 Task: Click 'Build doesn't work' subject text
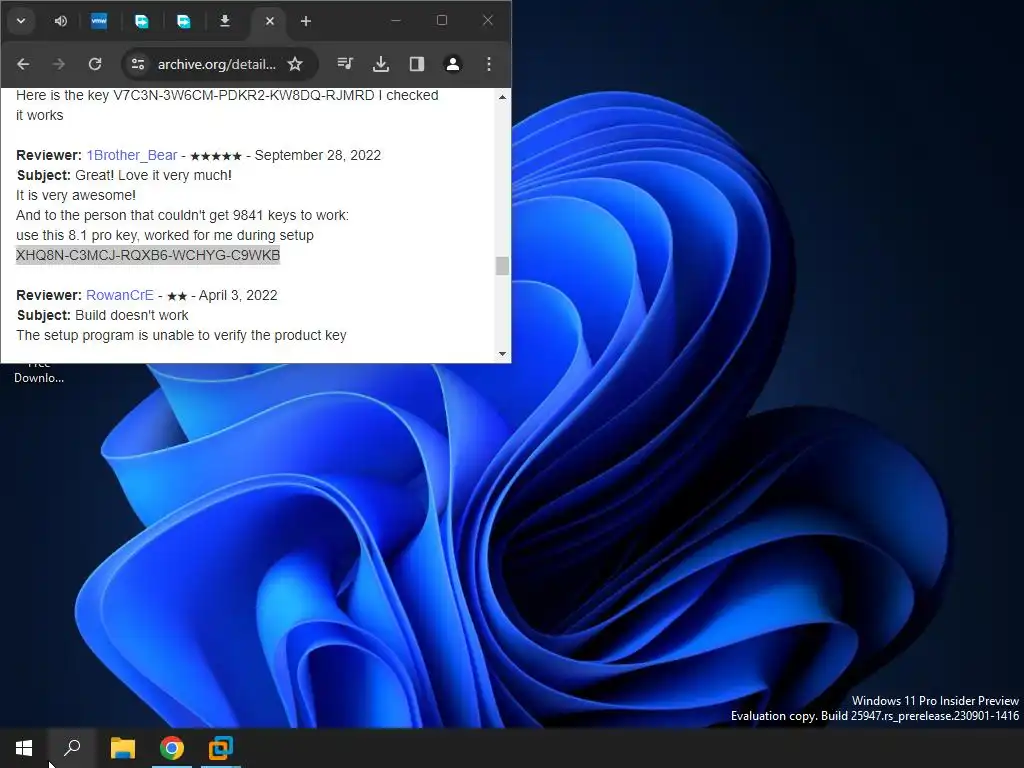coord(131,315)
